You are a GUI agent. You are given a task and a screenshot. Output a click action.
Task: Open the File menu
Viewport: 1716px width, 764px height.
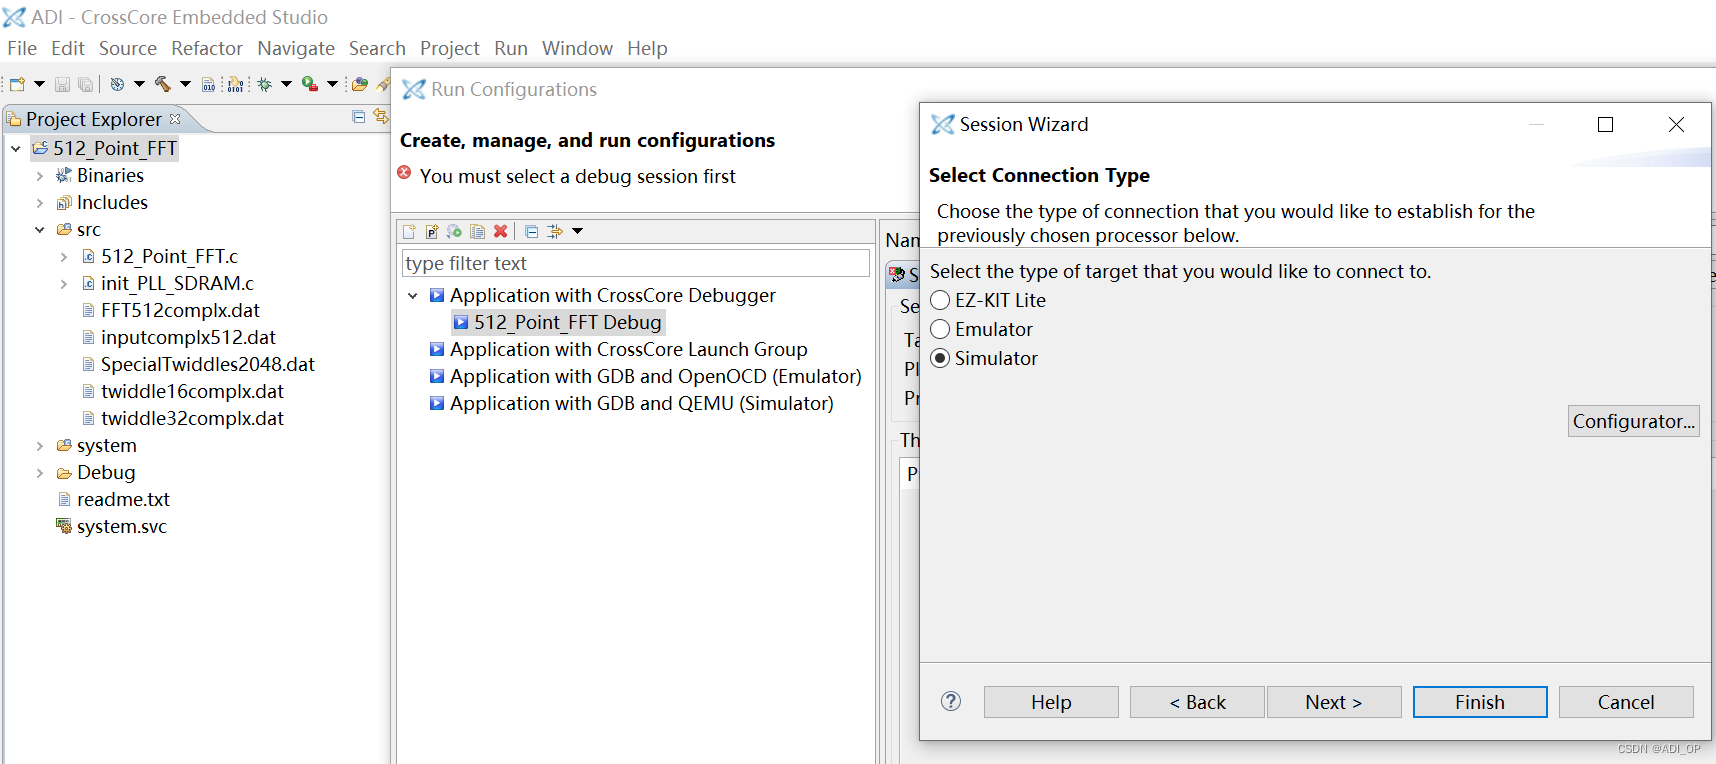click(x=22, y=48)
